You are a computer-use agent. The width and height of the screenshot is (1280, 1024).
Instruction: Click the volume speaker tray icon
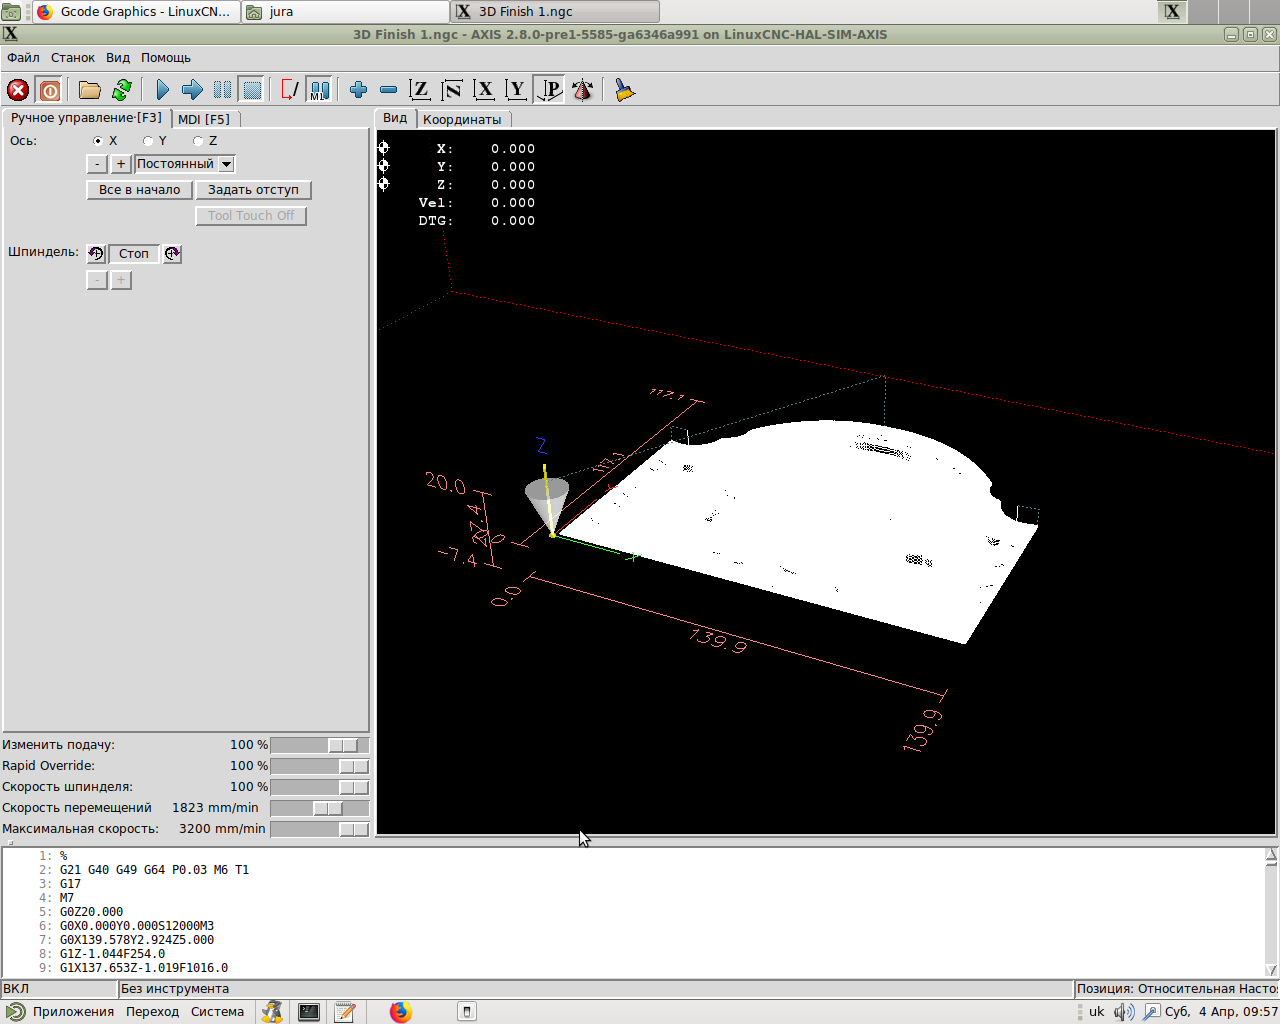click(x=1124, y=1012)
